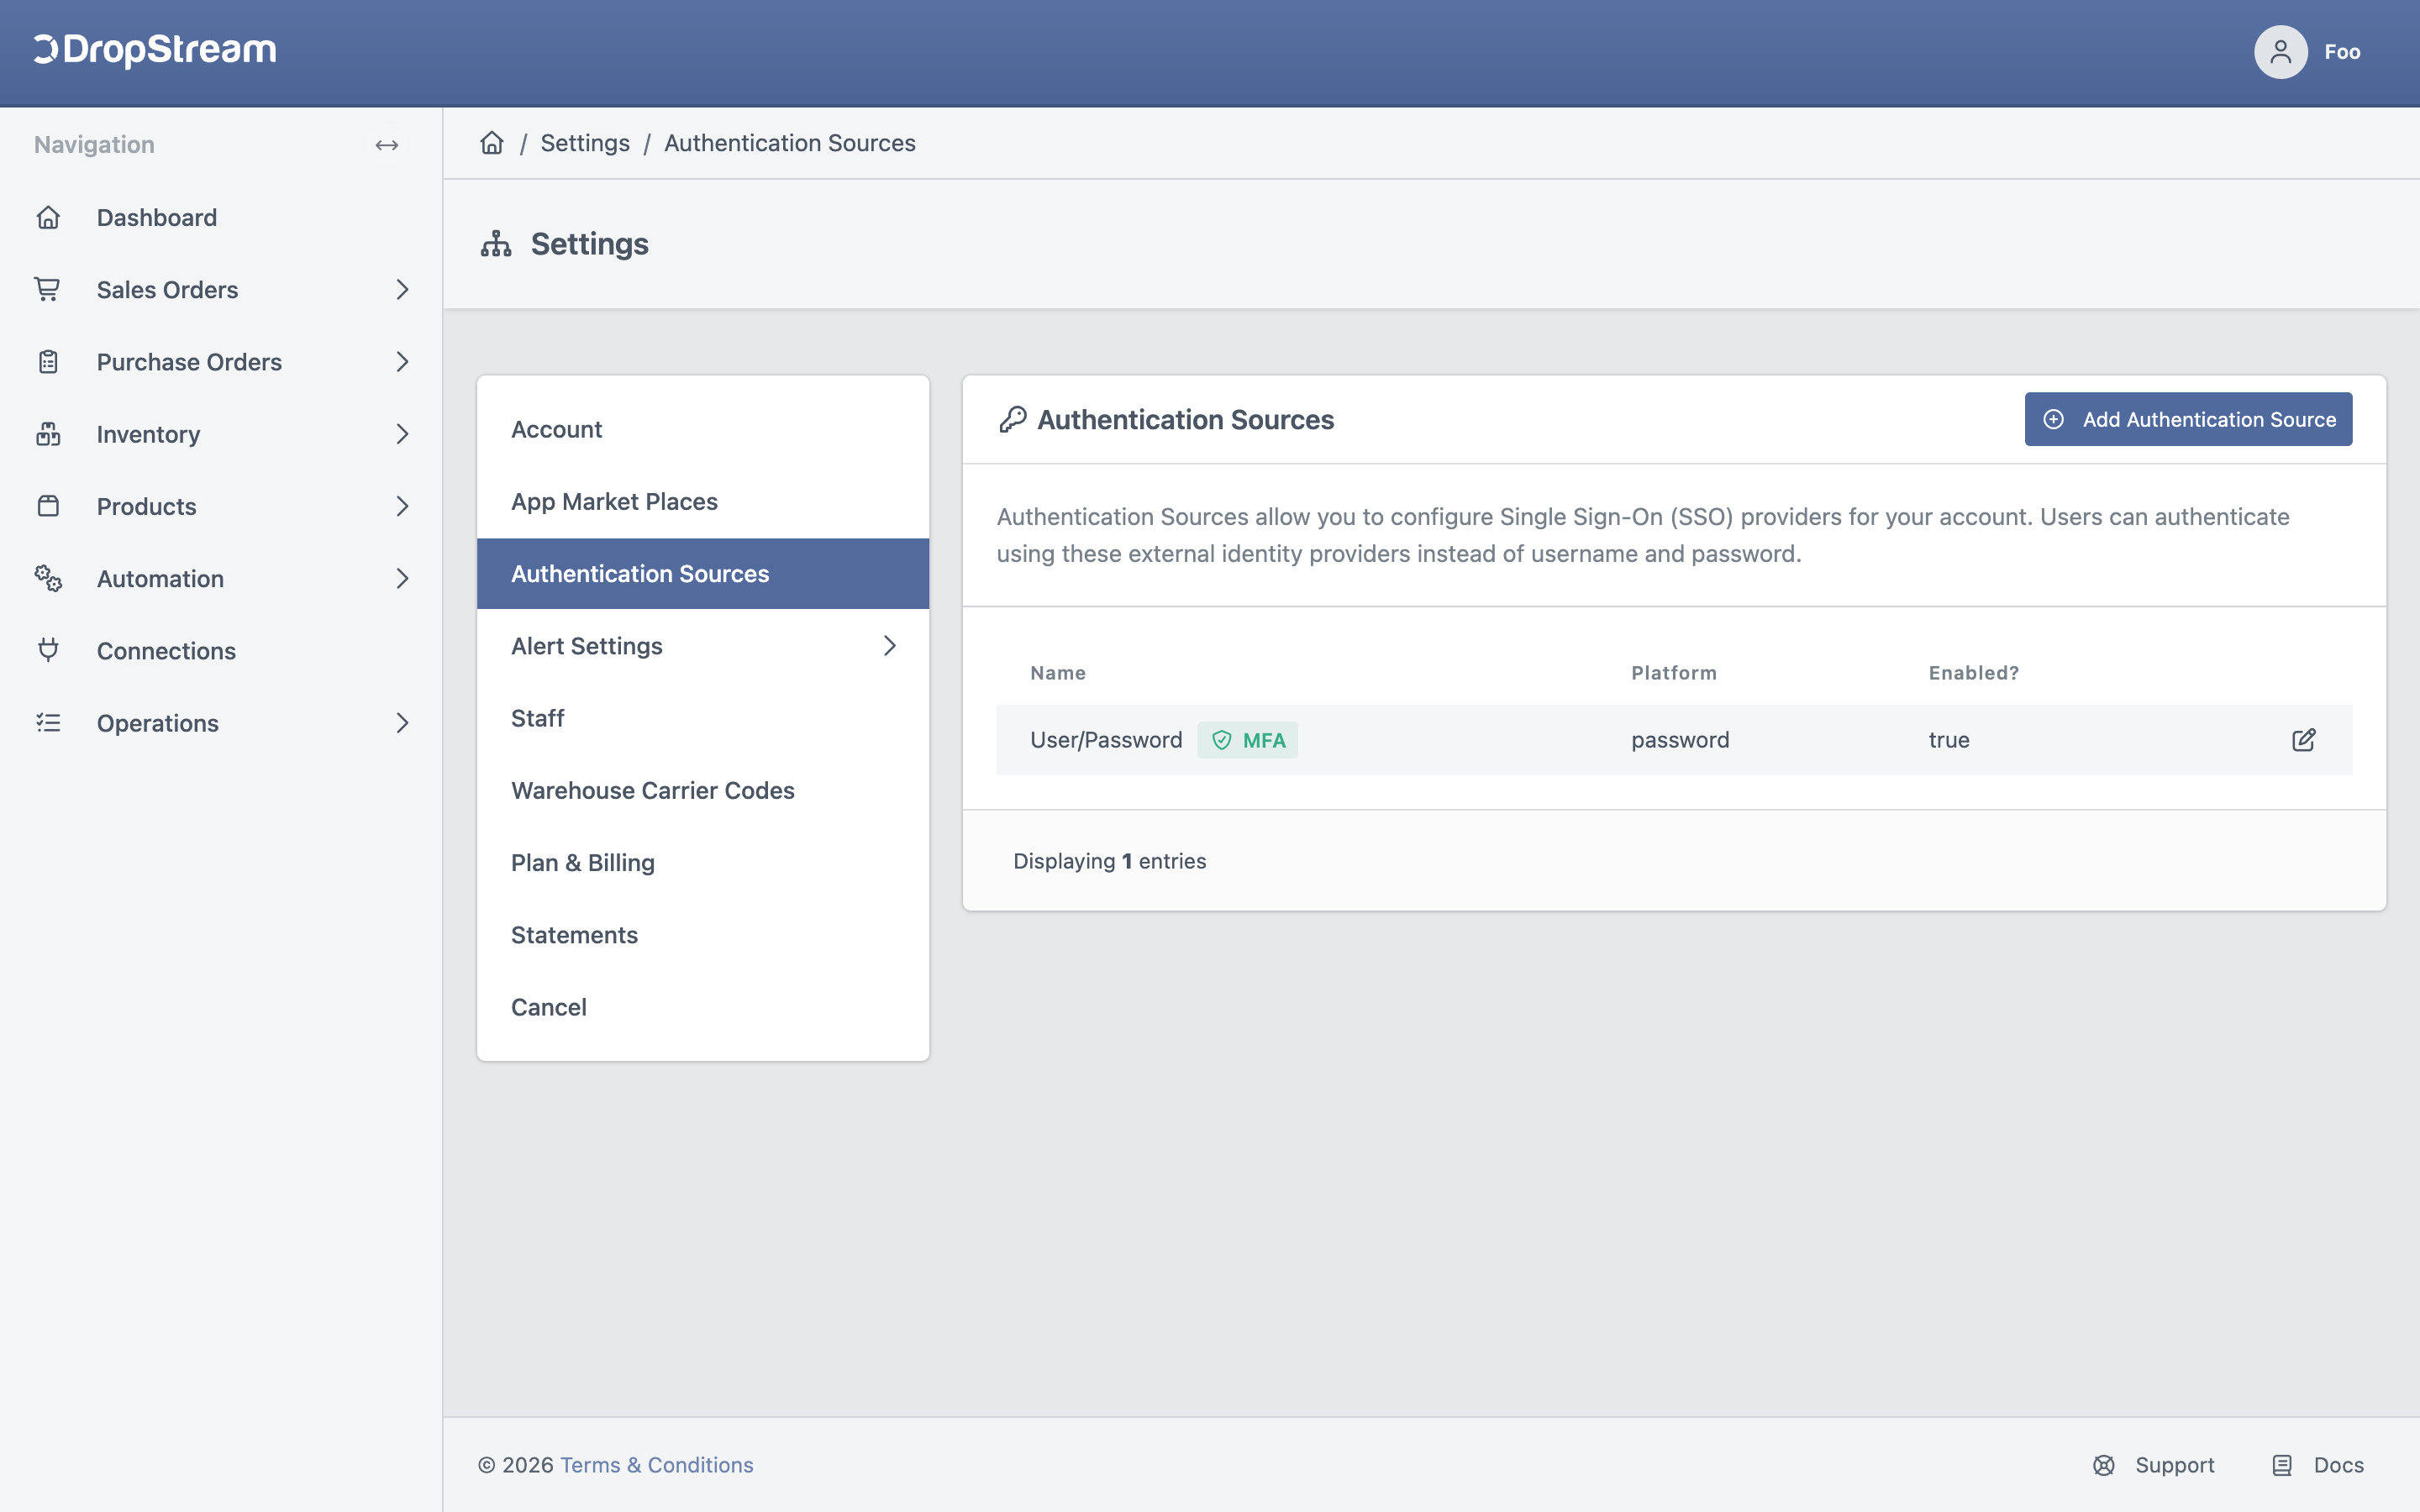Open Terms & Conditions link

(x=656, y=1465)
